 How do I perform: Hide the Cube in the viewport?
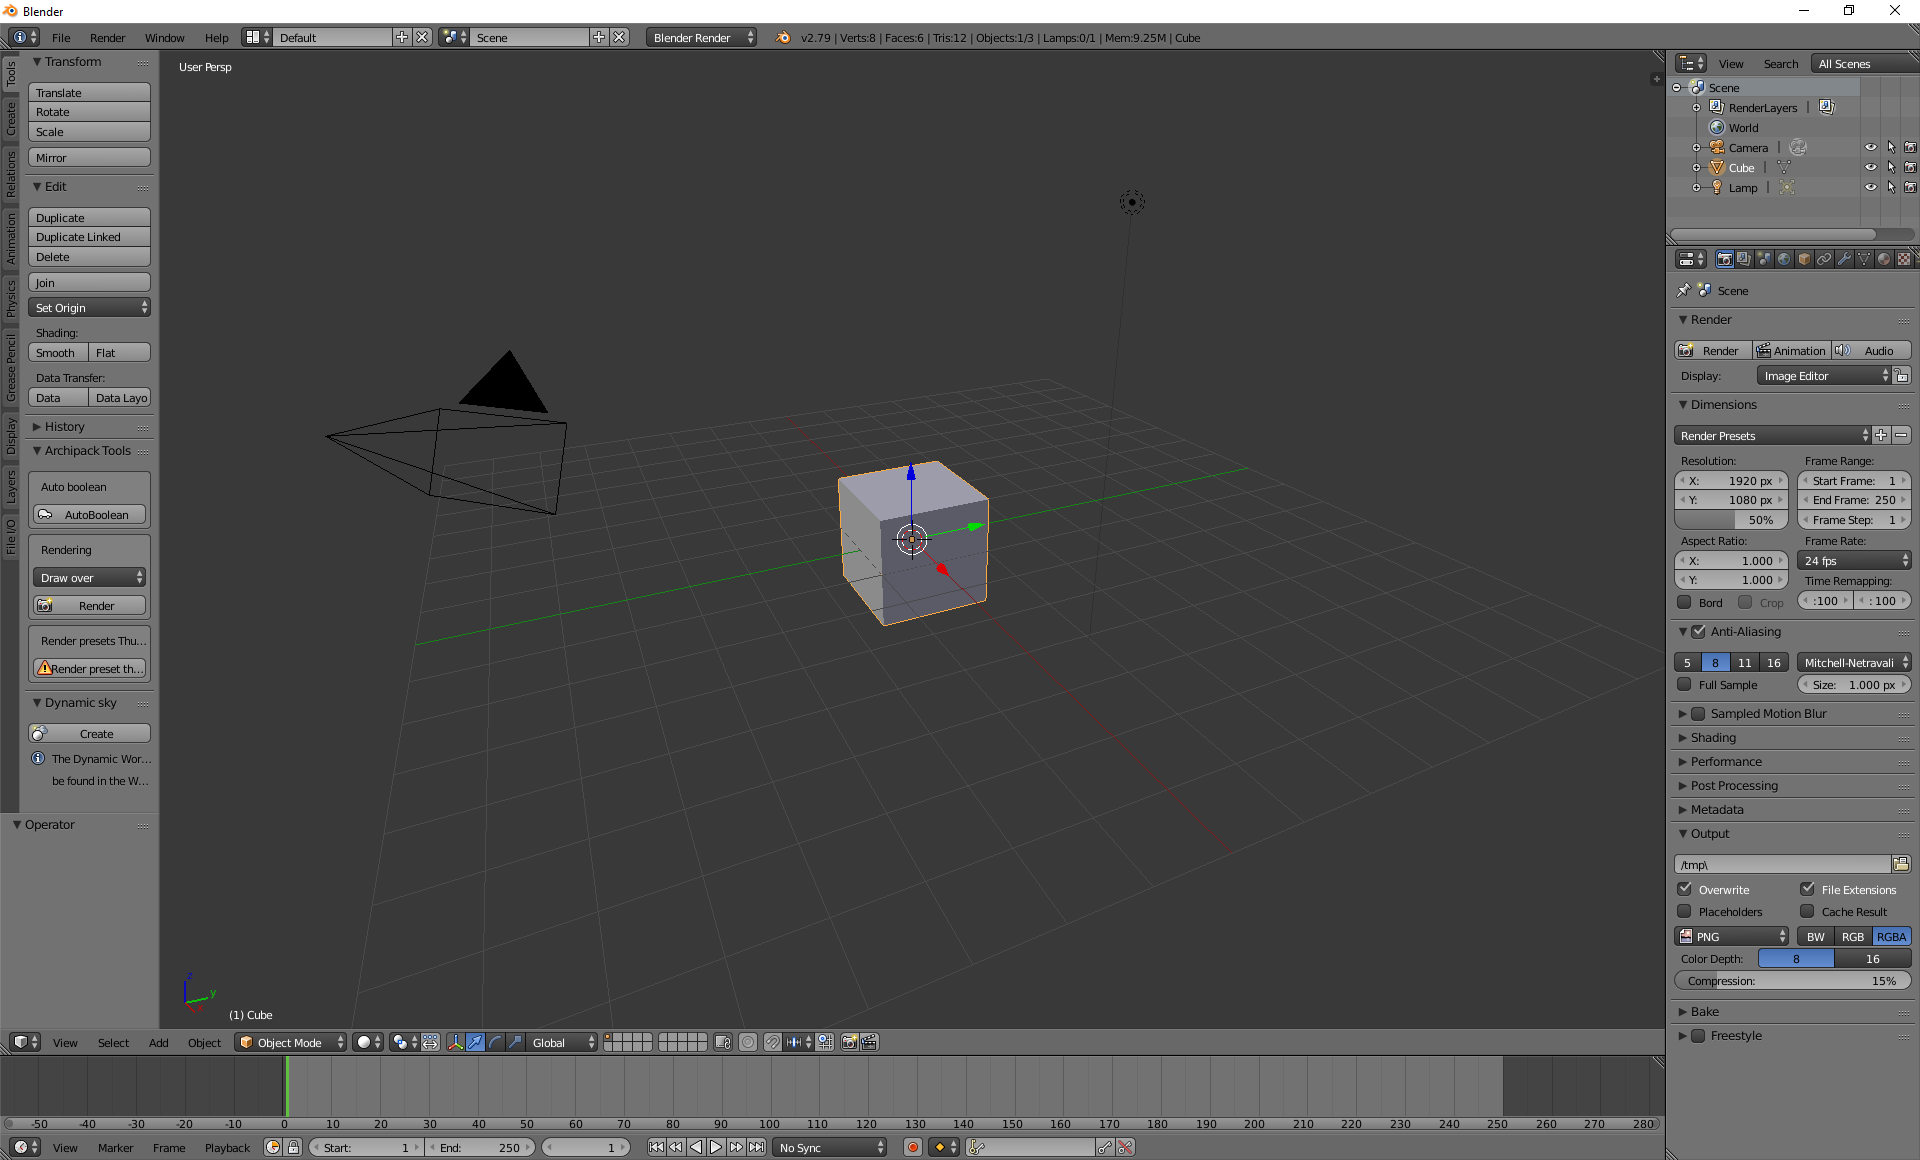tap(1871, 167)
